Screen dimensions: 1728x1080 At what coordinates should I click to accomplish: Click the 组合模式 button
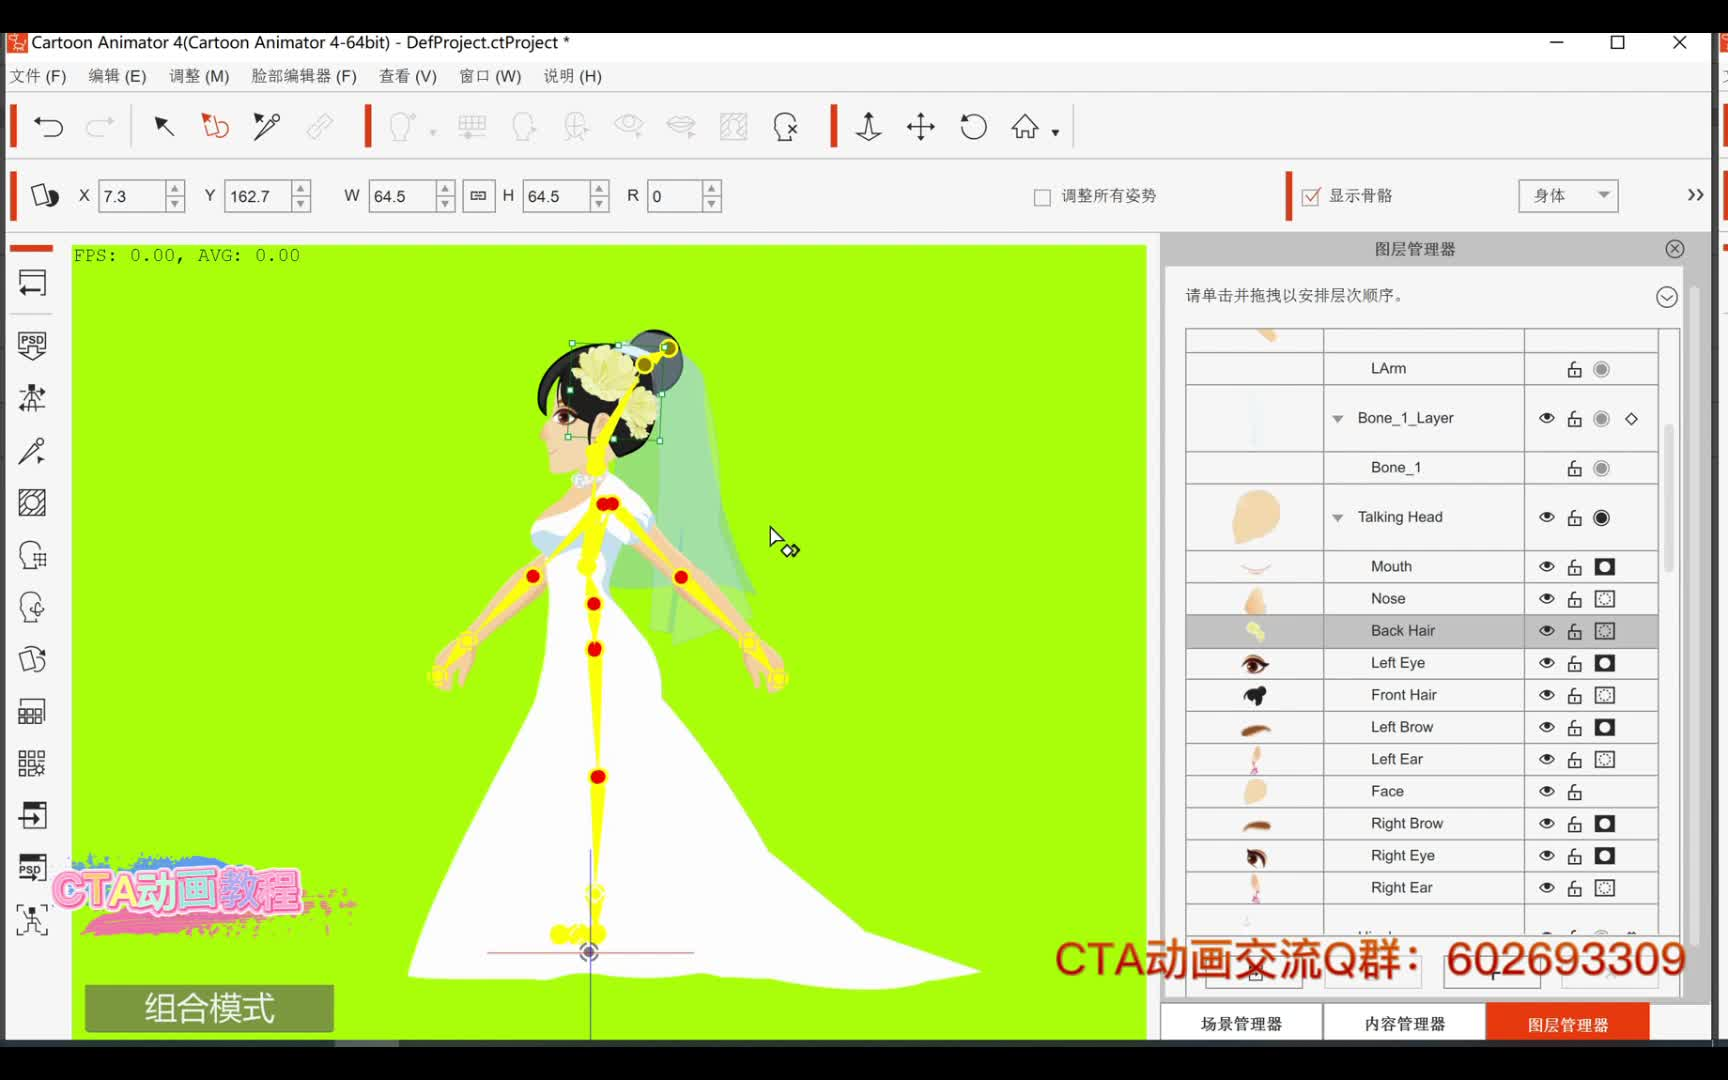[208, 1008]
